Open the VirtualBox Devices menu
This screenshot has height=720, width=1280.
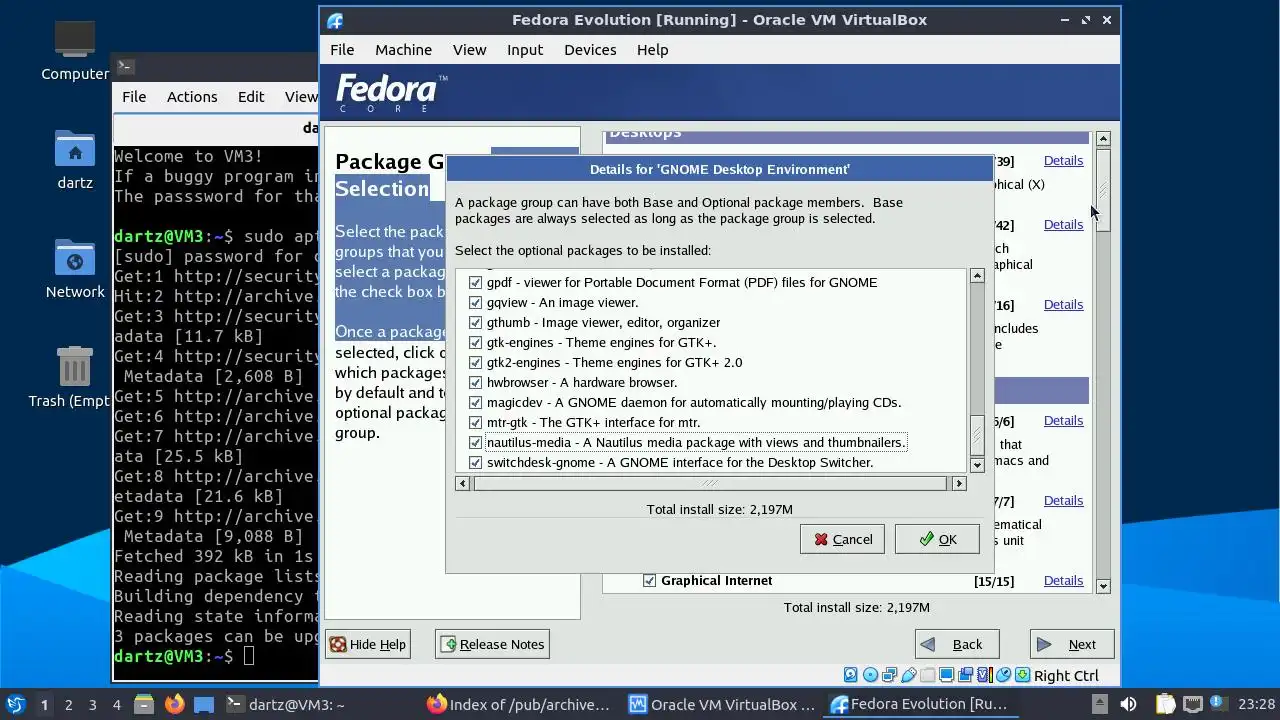[x=590, y=49]
